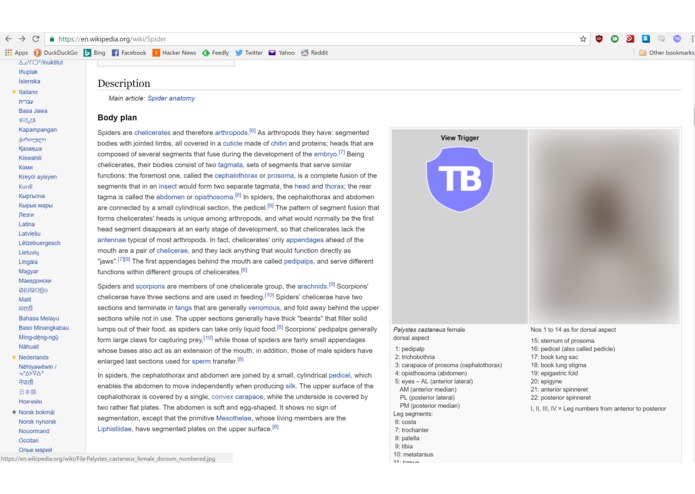Expand the Other bookmarks folder
The image size is (695, 494).
coord(666,53)
